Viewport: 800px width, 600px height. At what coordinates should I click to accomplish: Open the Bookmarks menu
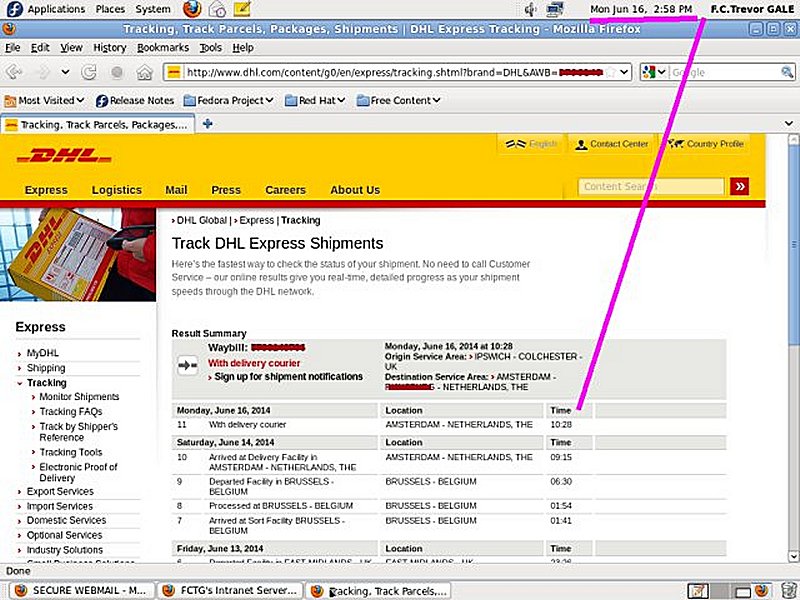click(163, 47)
